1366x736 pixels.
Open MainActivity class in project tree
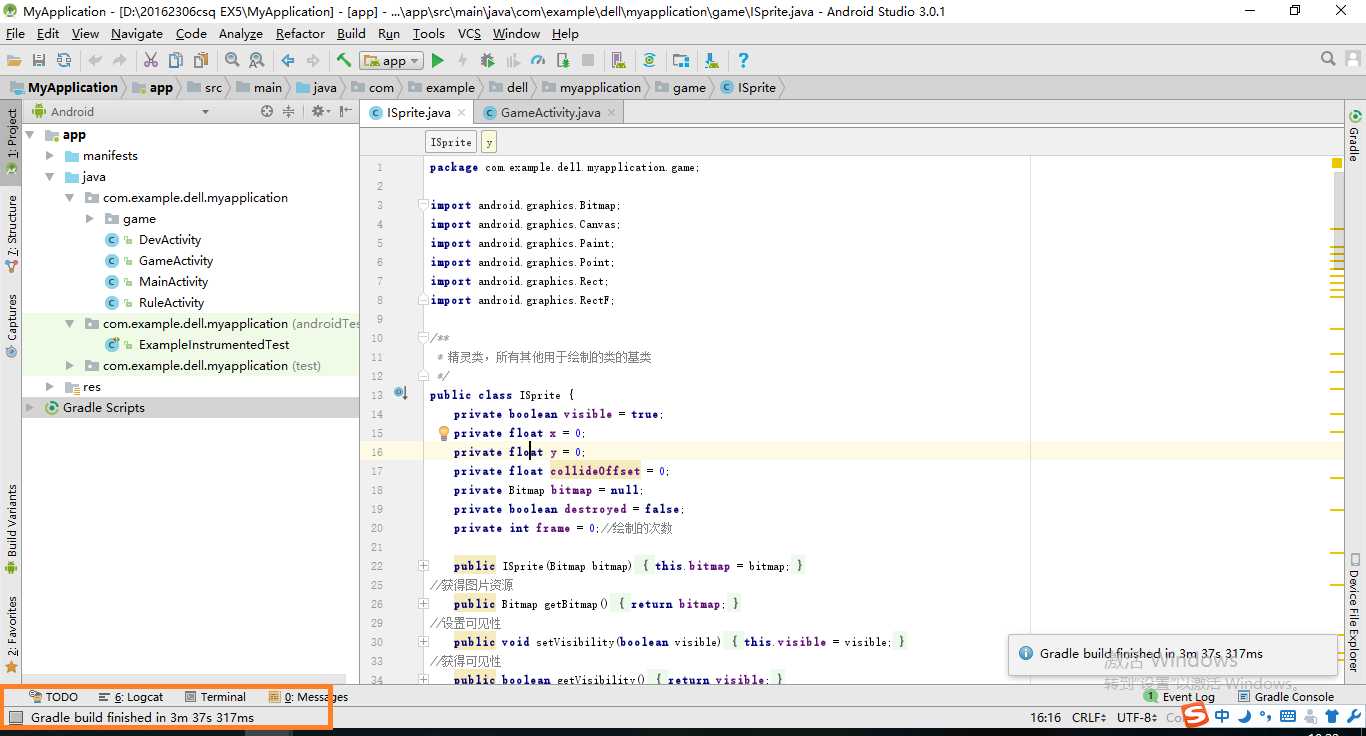[x=173, y=282]
